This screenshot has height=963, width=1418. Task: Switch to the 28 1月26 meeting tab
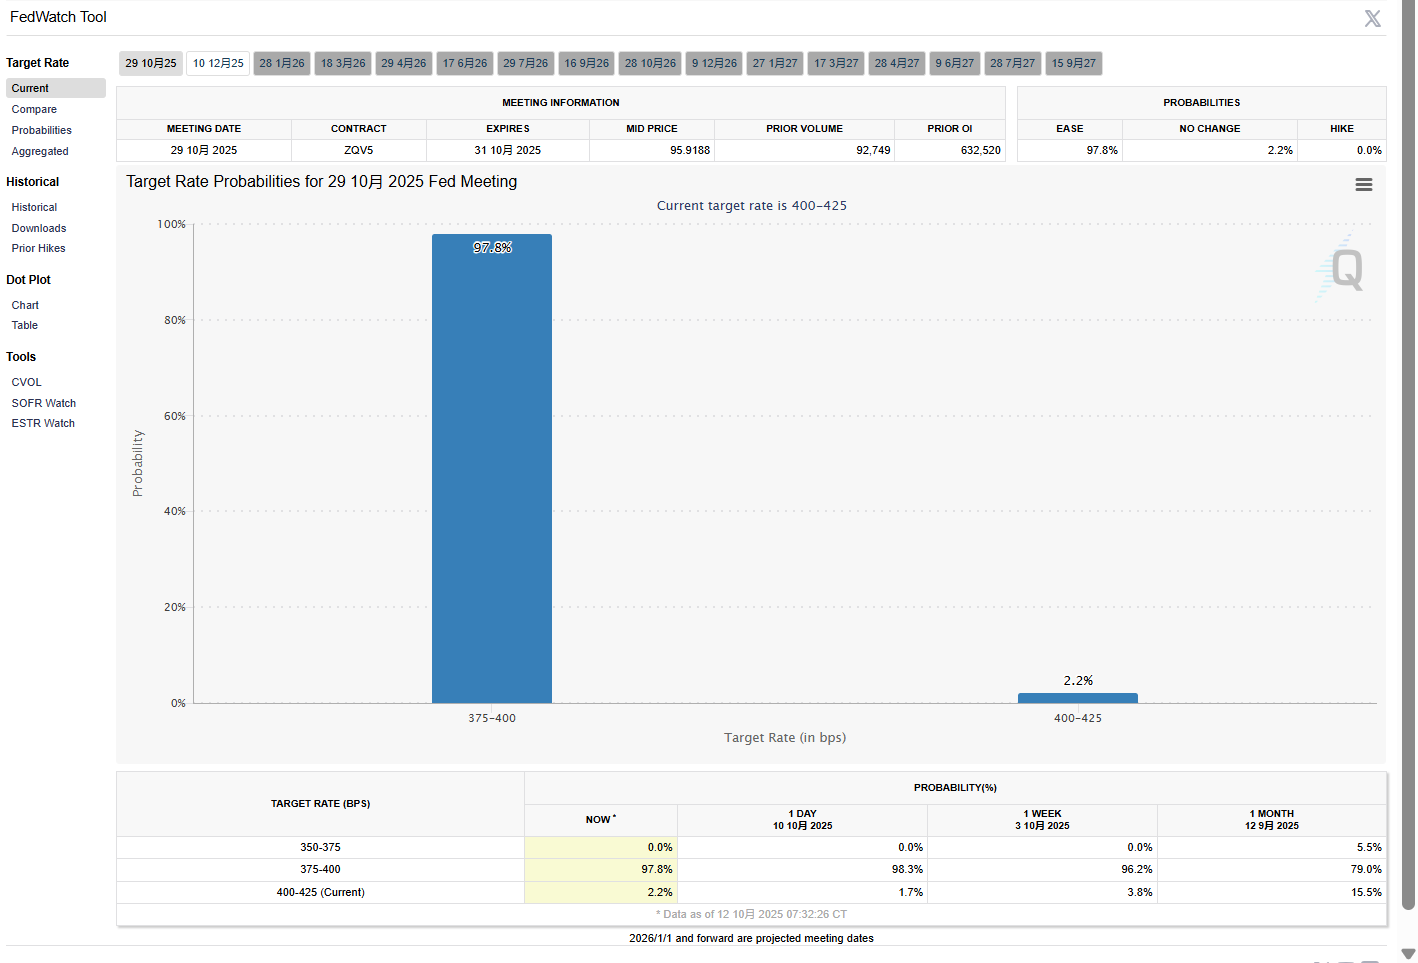pos(282,64)
